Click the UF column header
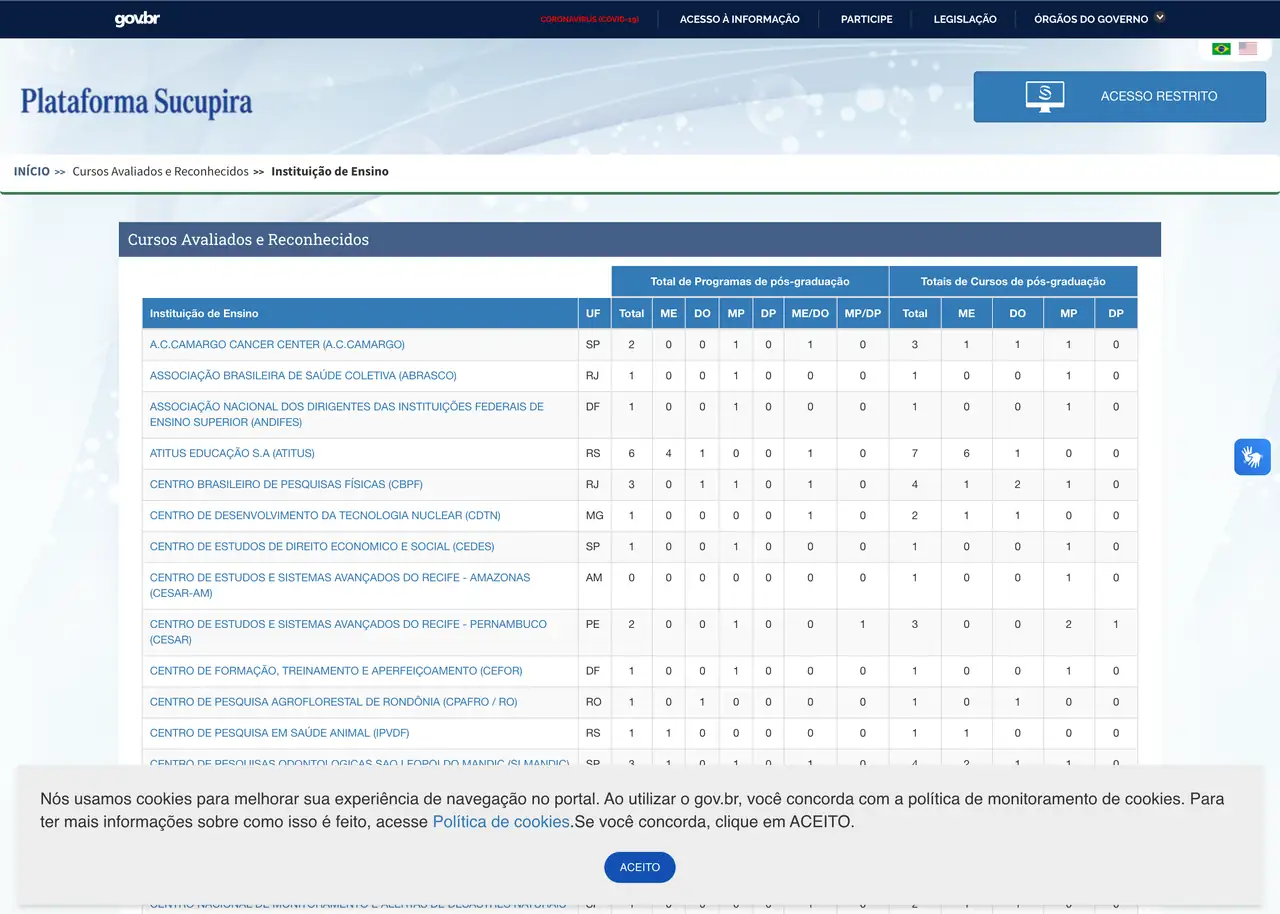Image resolution: width=1280 pixels, height=914 pixels. (x=594, y=313)
